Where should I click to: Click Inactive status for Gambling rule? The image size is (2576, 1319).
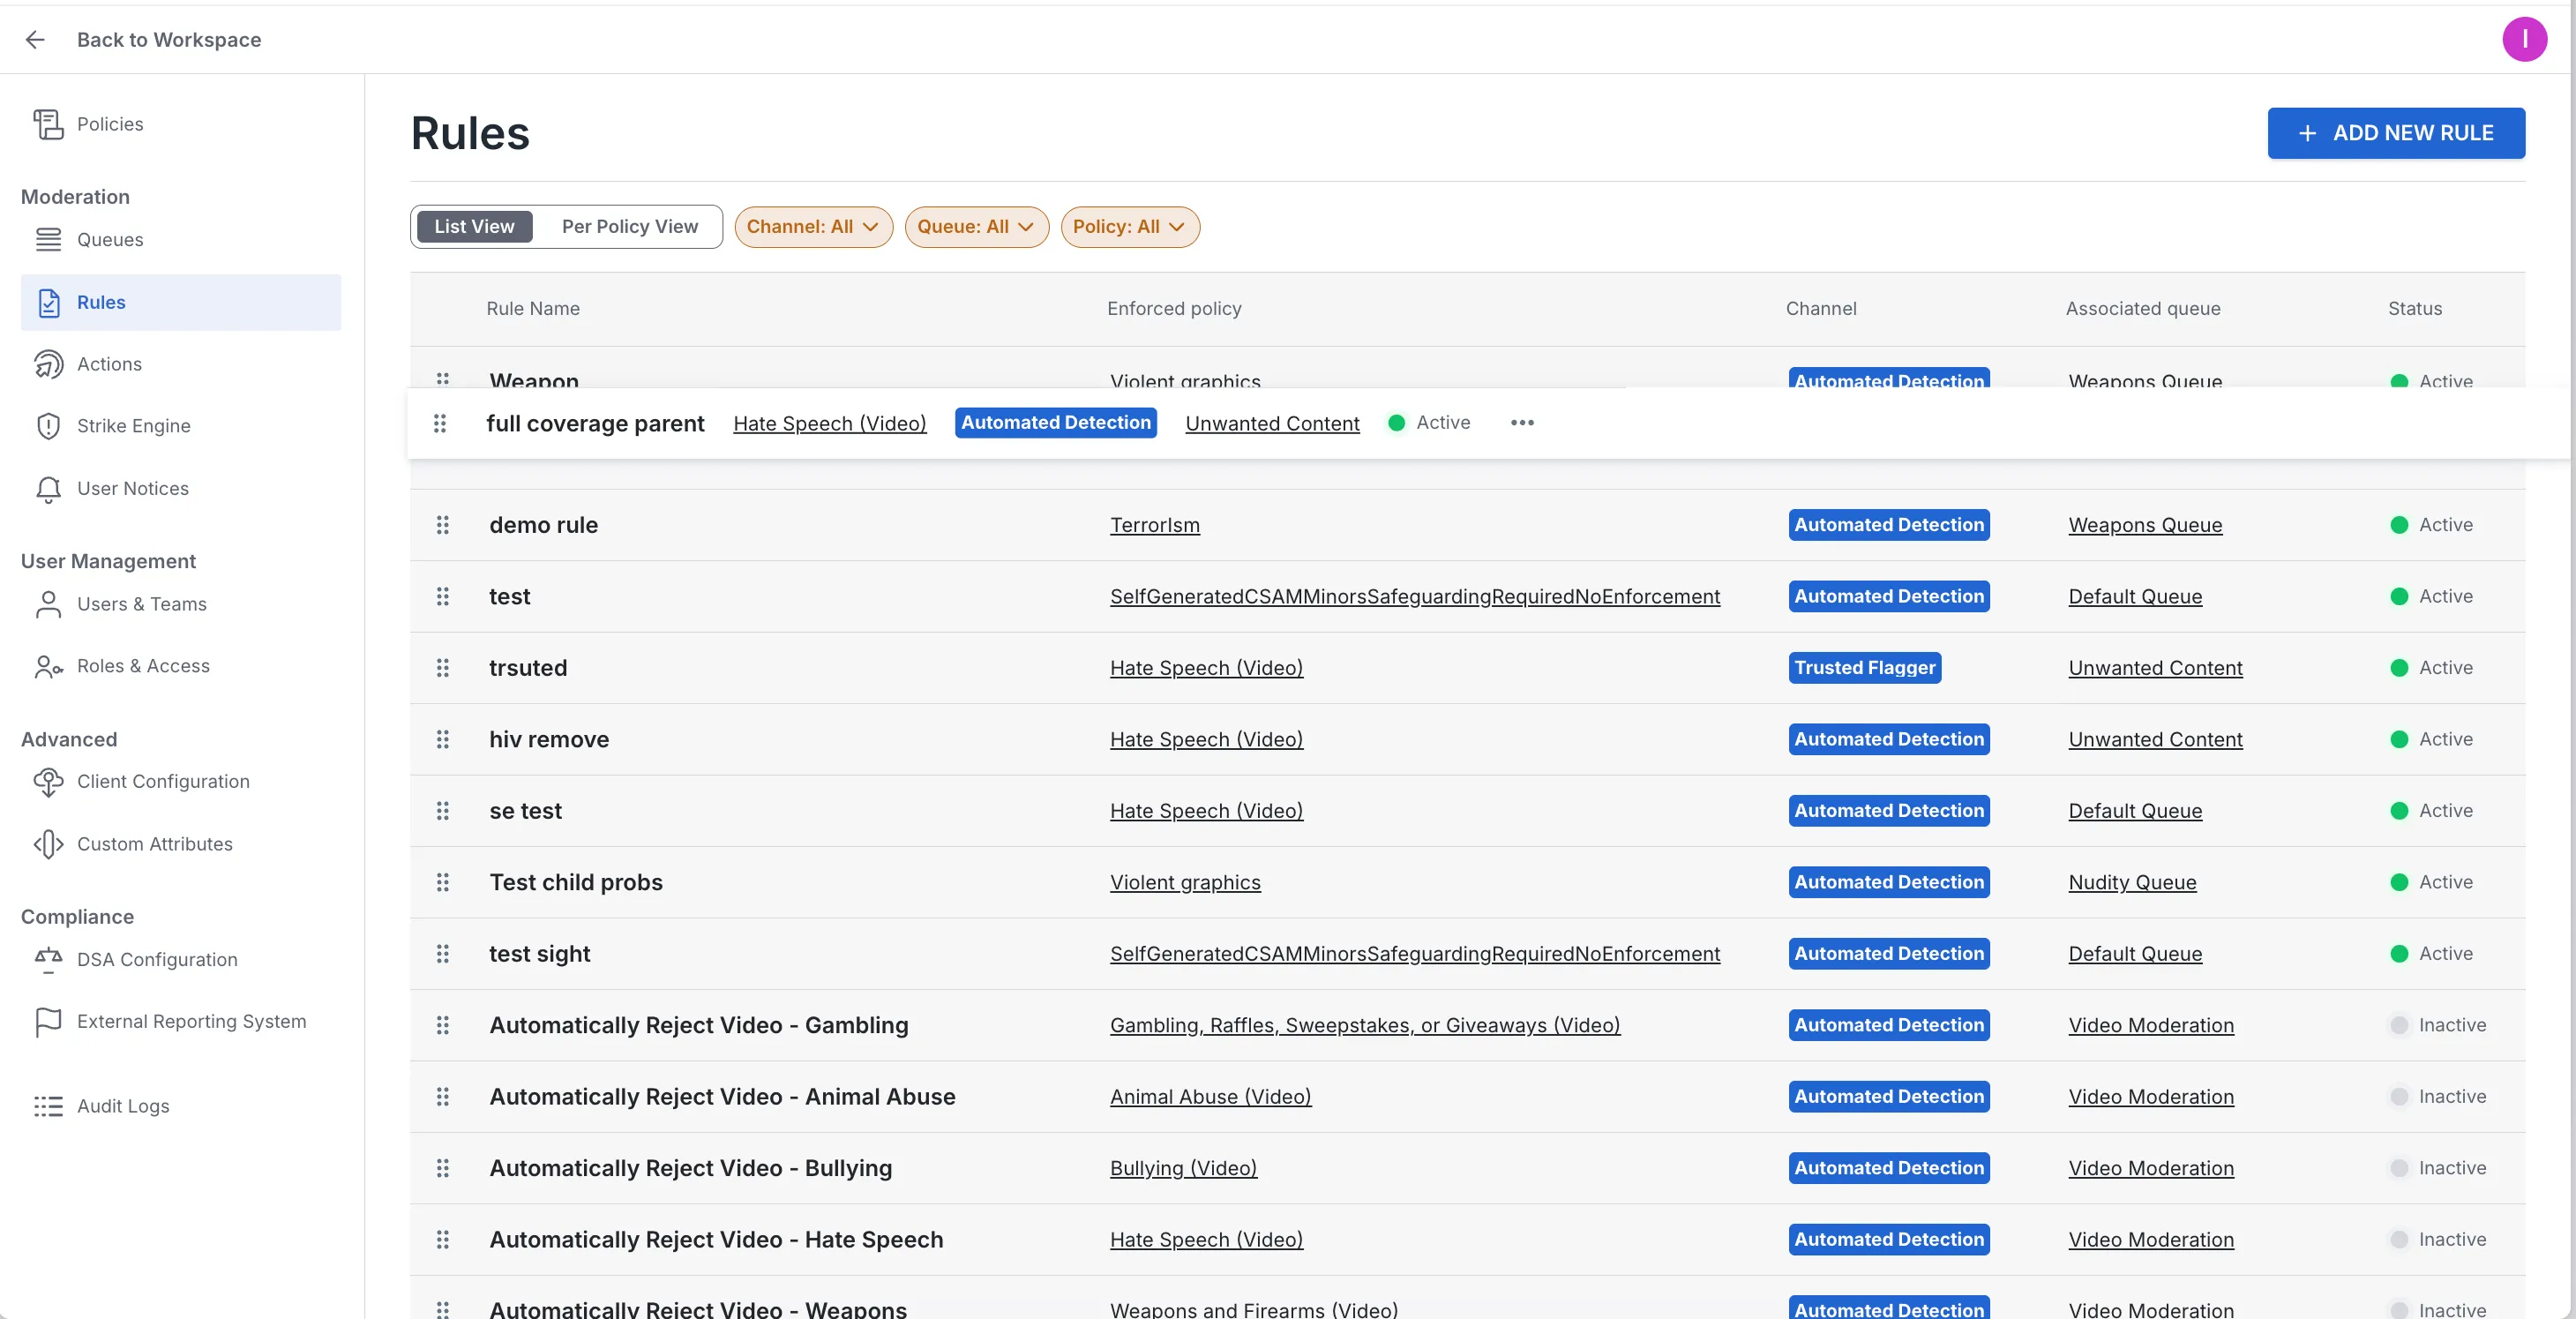pos(2437,1025)
